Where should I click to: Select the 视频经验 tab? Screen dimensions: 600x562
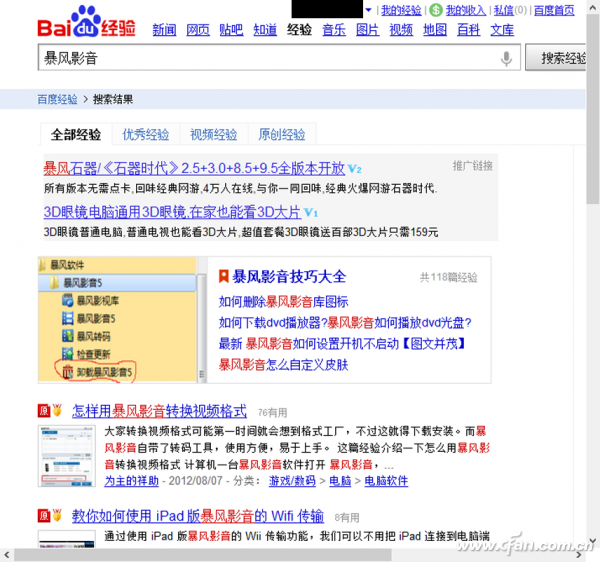(214, 134)
